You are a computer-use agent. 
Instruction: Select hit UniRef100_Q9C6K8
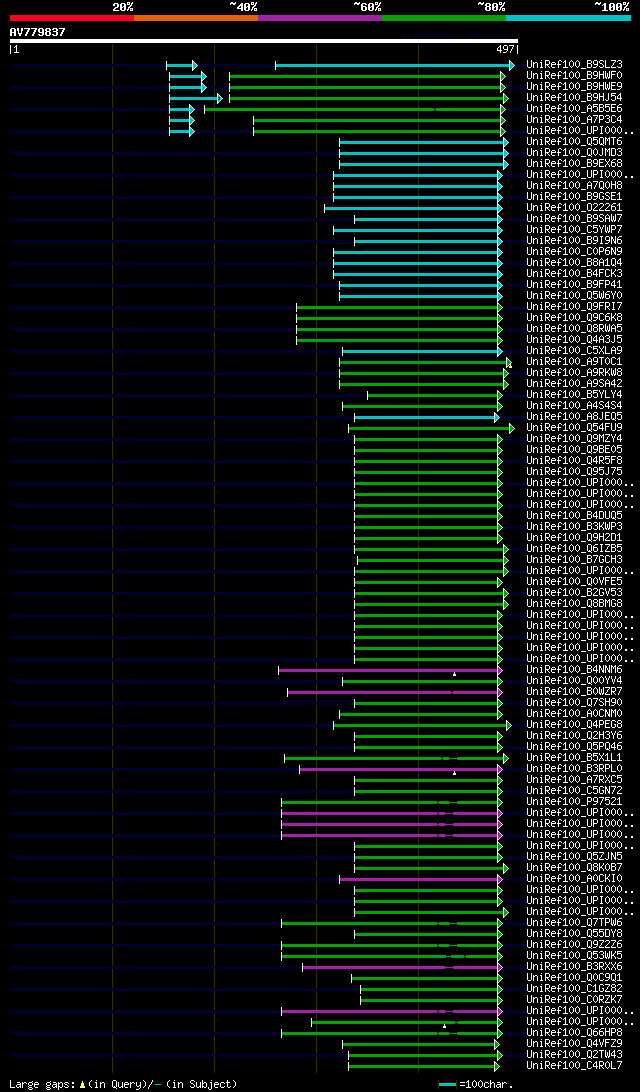coord(574,318)
